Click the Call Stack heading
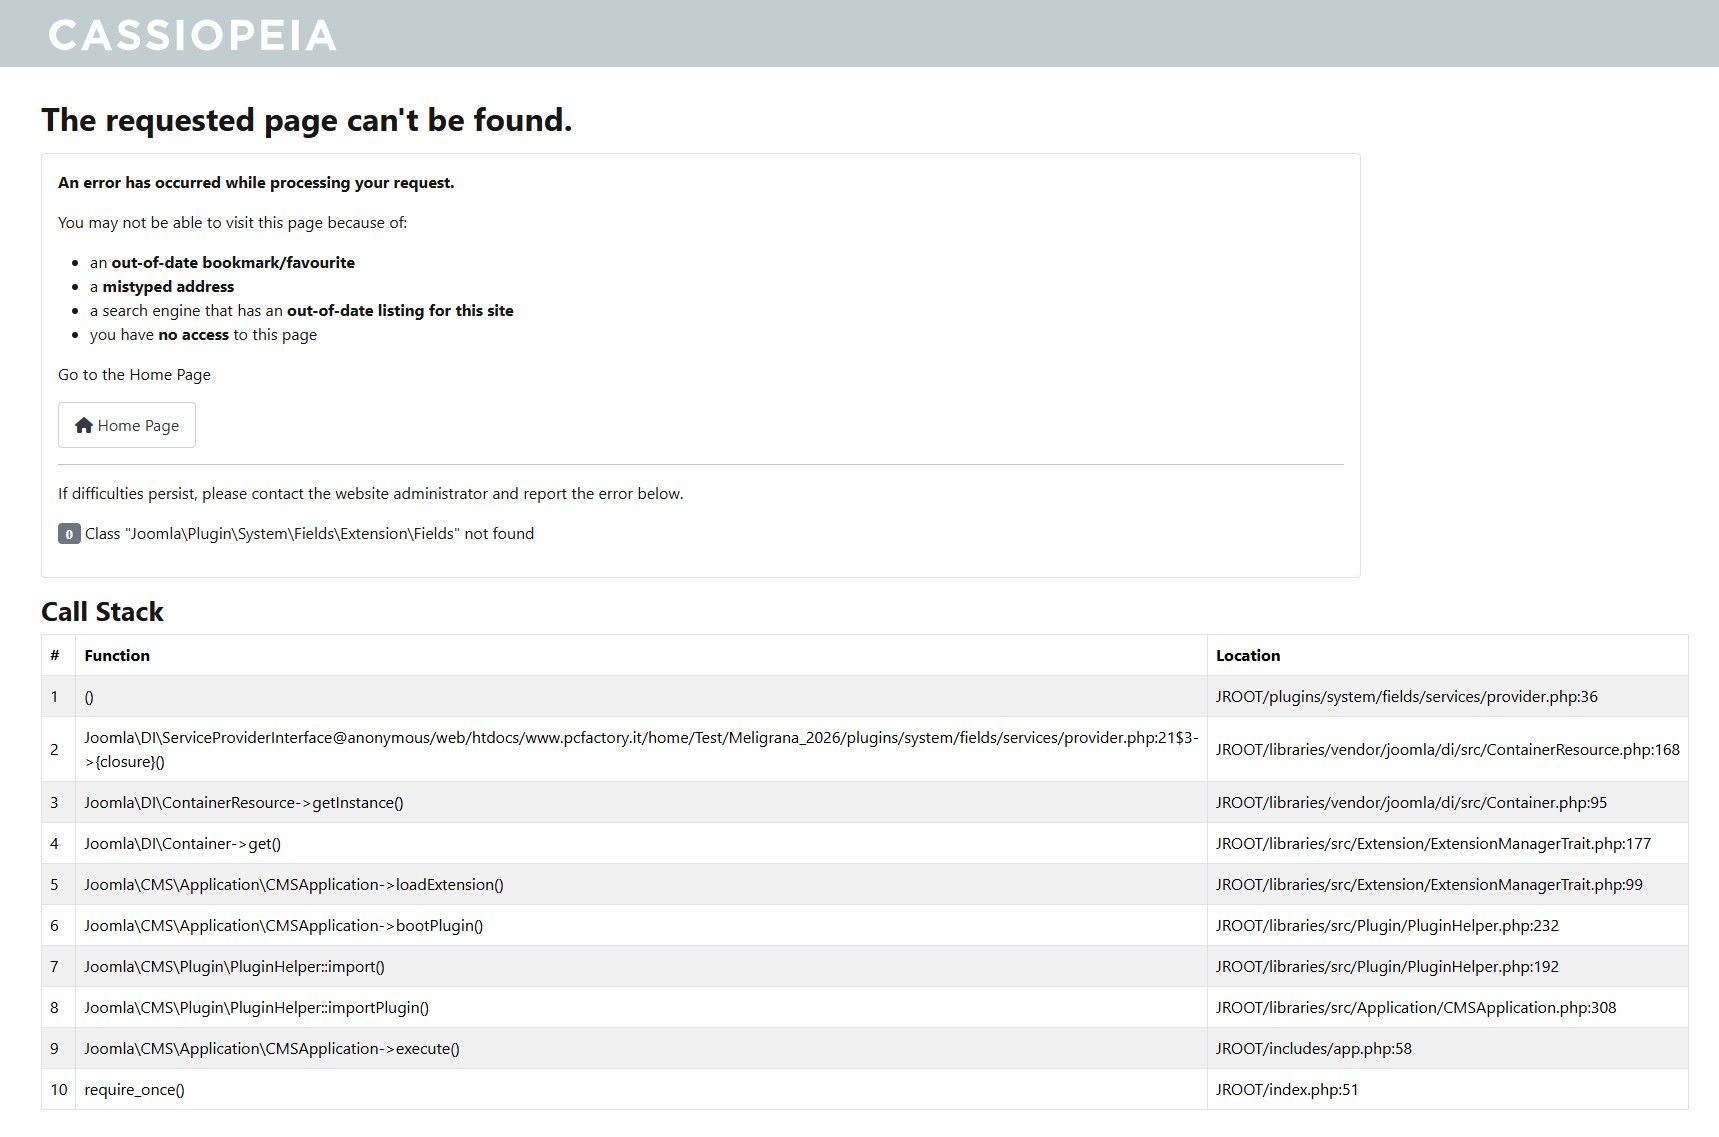This screenshot has width=1719, height=1137. (x=102, y=612)
